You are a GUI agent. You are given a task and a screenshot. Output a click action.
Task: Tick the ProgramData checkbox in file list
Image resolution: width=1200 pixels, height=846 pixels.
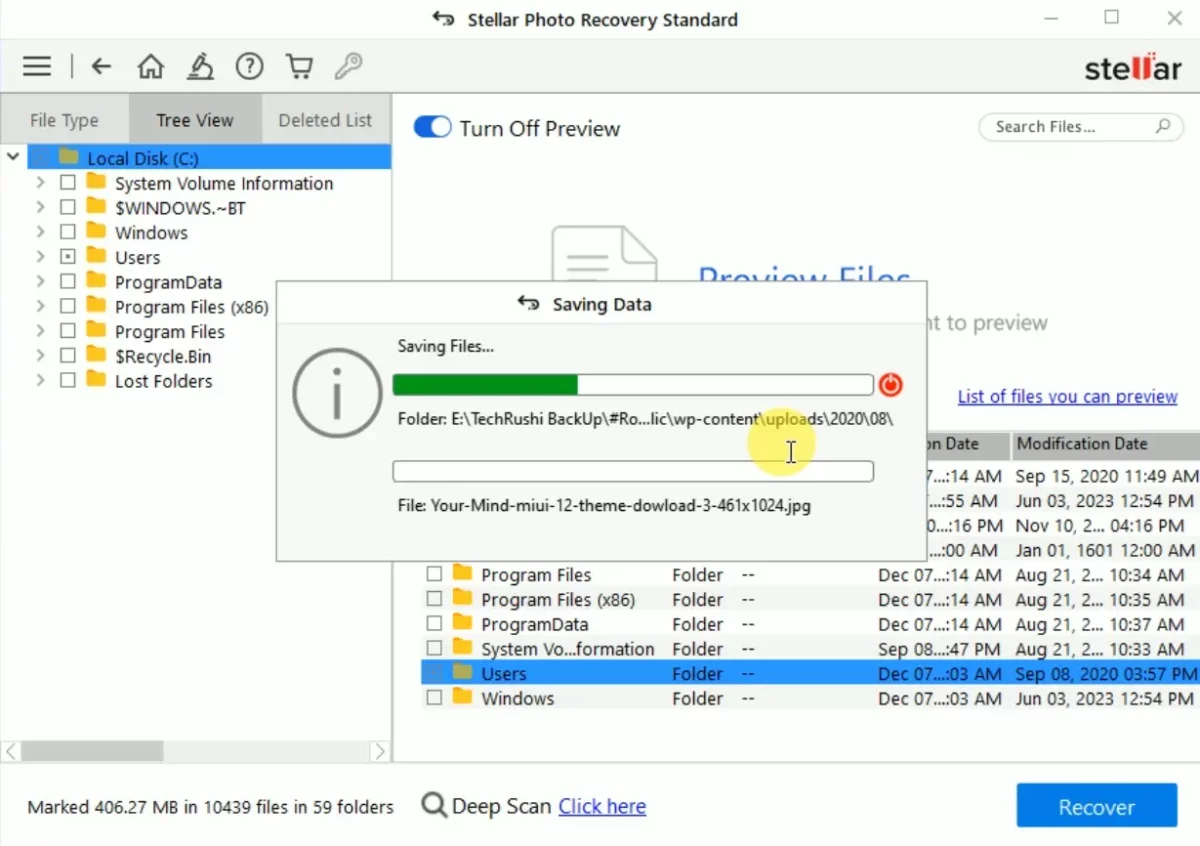click(x=434, y=624)
